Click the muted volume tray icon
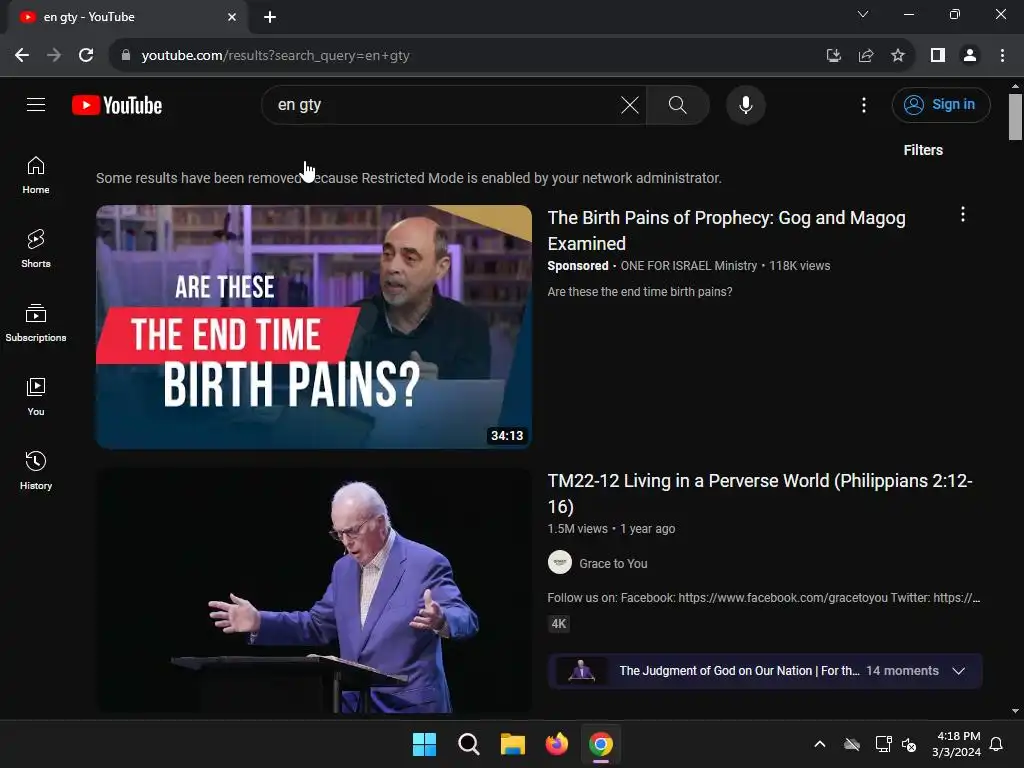The image size is (1024, 768). [x=909, y=744]
